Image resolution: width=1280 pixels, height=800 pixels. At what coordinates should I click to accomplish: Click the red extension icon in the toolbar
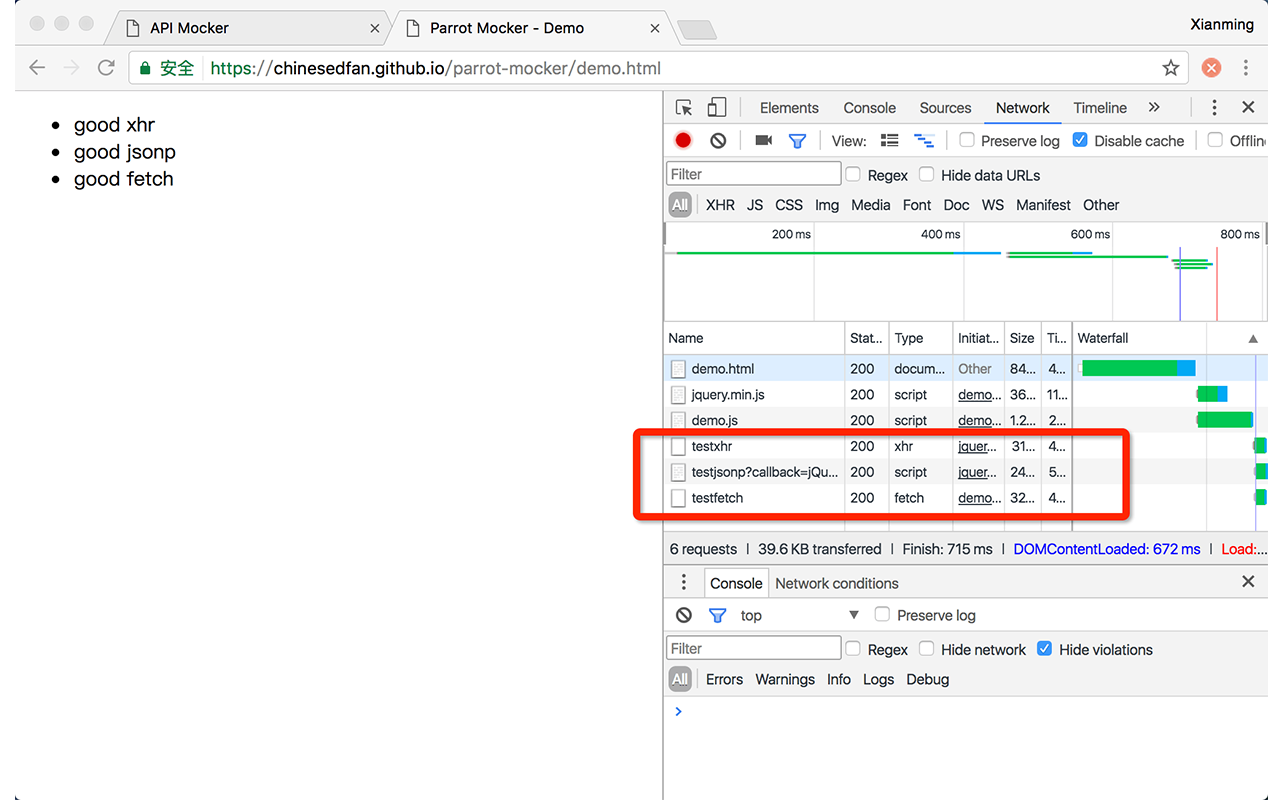[x=1211, y=68]
